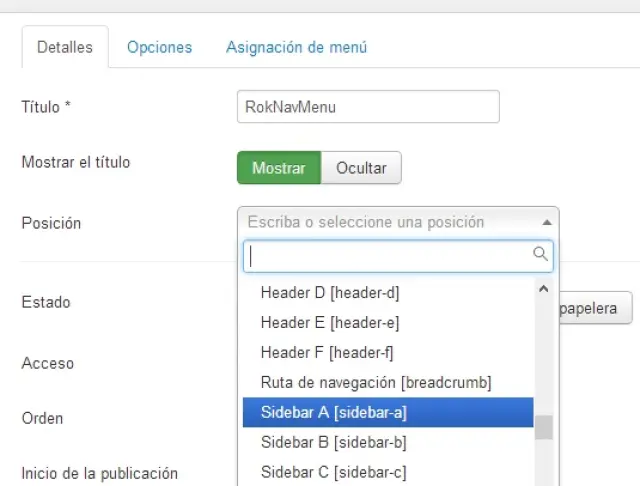Set title display to Mostrar
The image size is (640, 486).
[278, 168]
